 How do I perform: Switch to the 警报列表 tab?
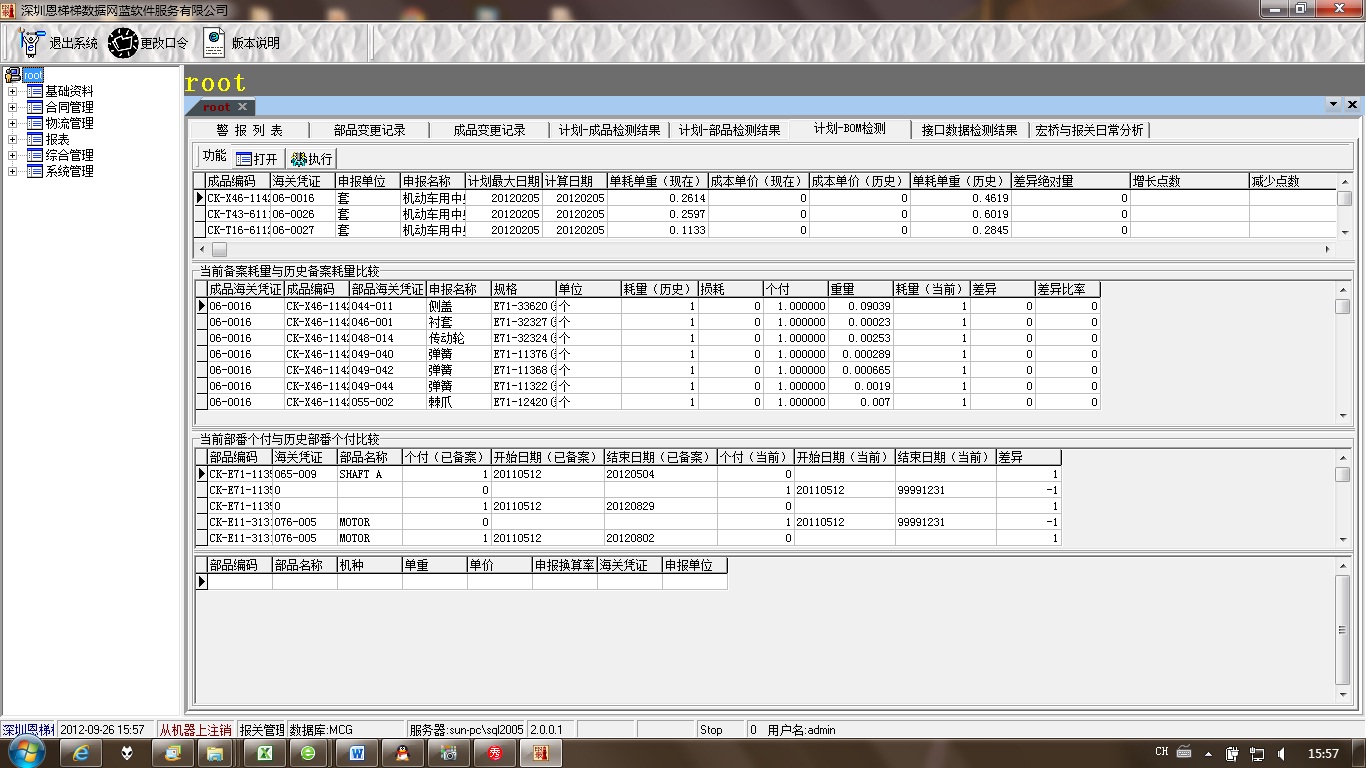tap(249, 130)
